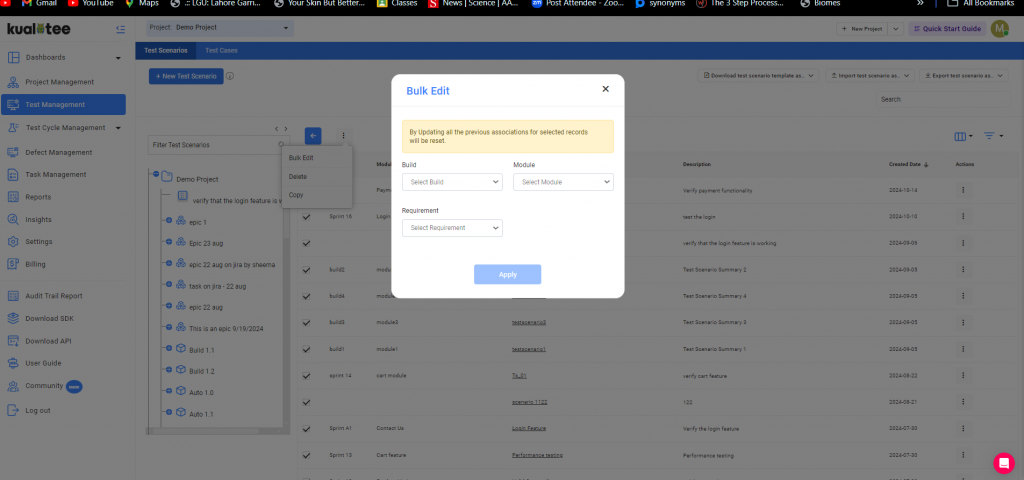Open the Select Build dropdown
1024x480 pixels.
452,182
